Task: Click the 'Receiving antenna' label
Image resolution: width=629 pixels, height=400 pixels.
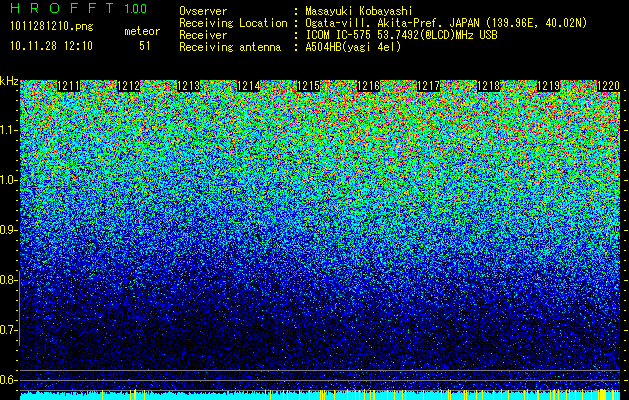Action: pyautogui.click(x=230, y=47)
